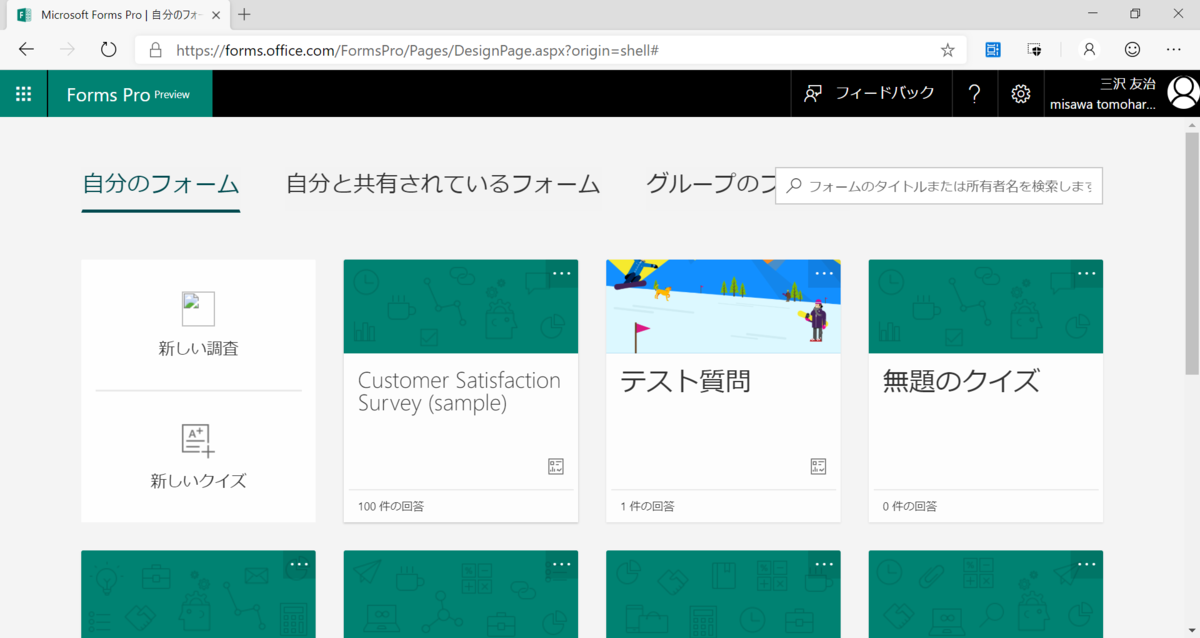This screenshot has height=638, width=1200.
Task: Click the smiley feedback icon in browser
Action: point(1132,49)
